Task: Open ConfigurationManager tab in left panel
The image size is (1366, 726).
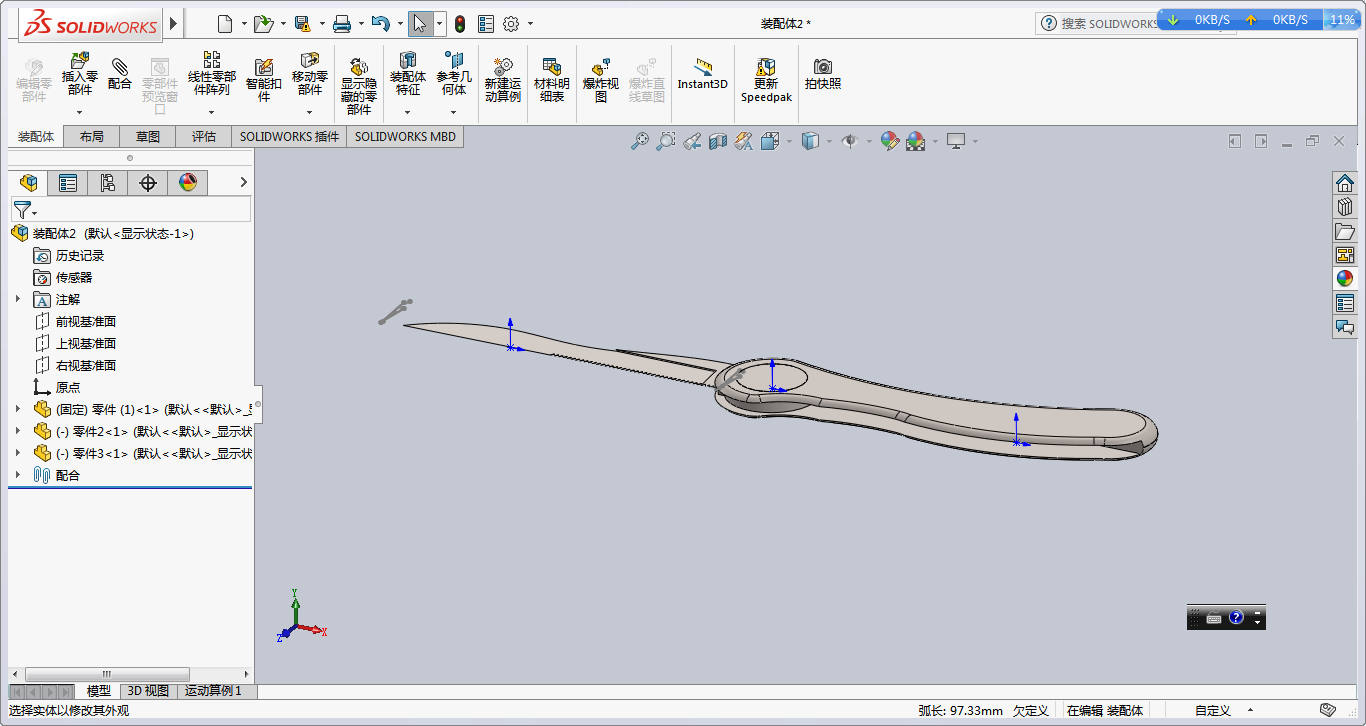Action: point(108,182)
